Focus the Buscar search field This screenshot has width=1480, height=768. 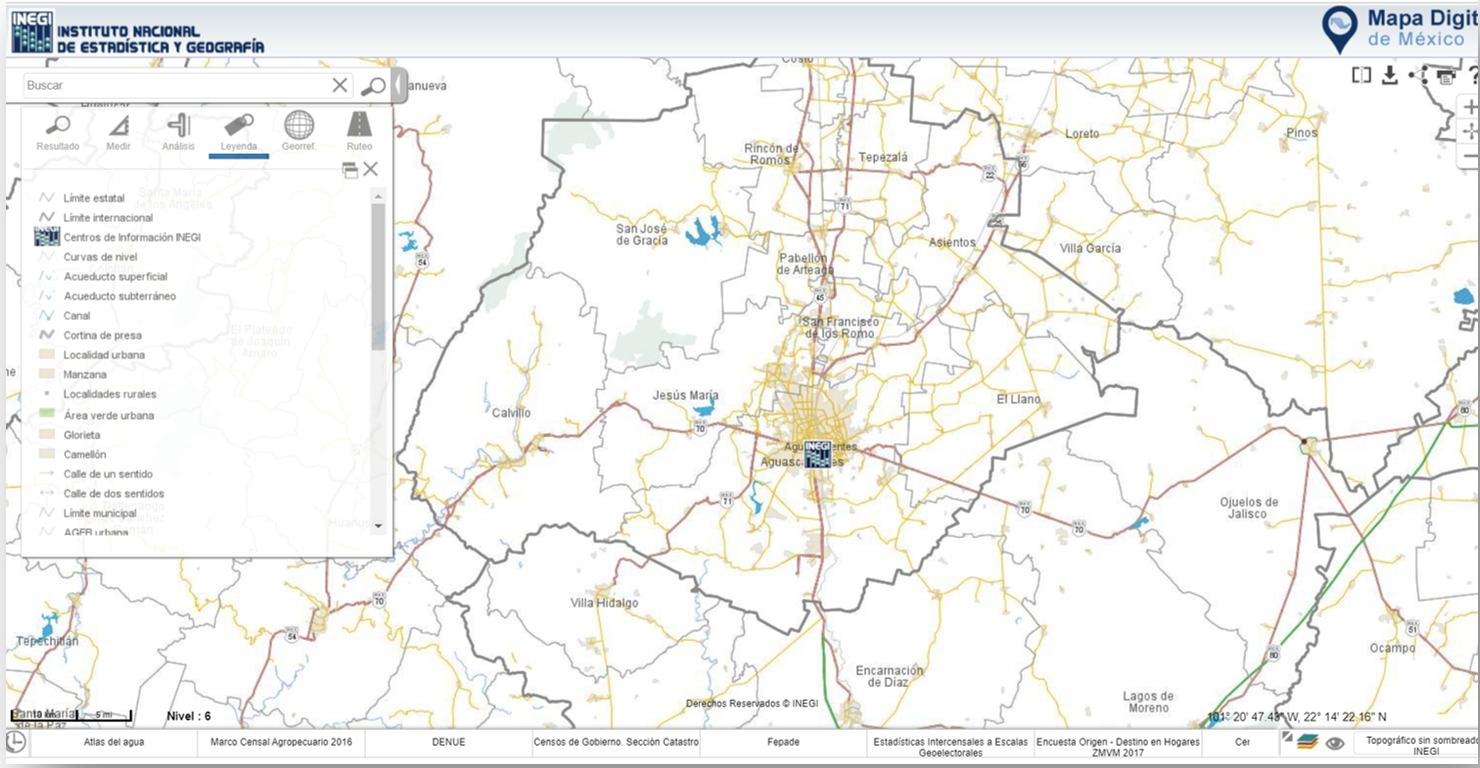(x=177, y=86)
